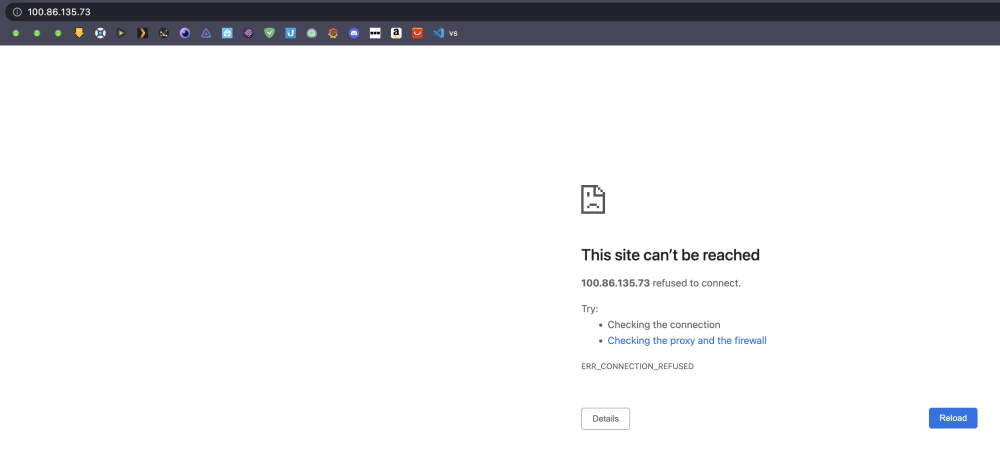Open the yellow download-arrow bookmark
Screen dimensions: 1000x454
pos(79,33)
